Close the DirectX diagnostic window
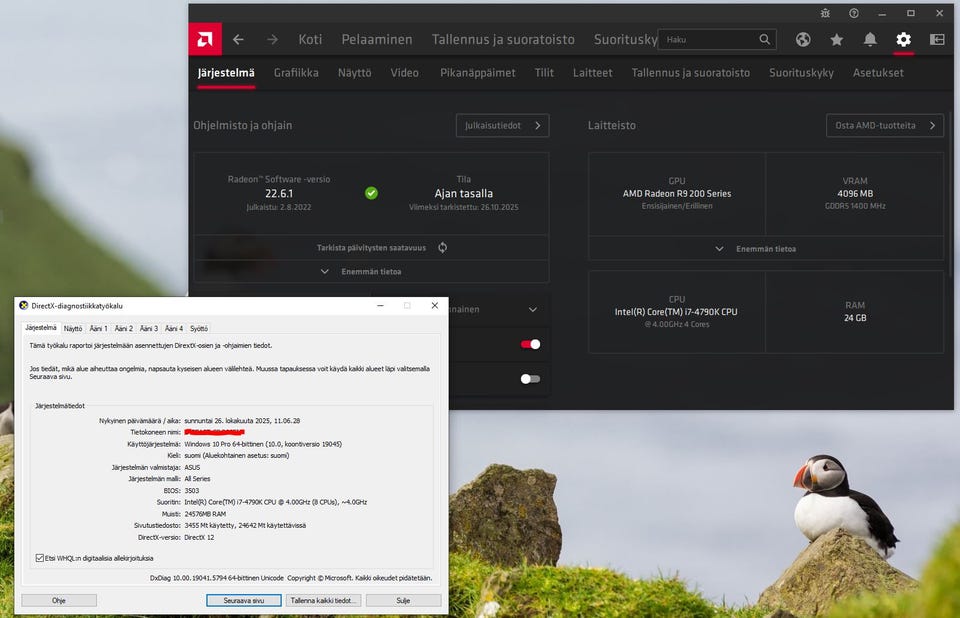Screen dimensions: 960x618 pos(435,305)
